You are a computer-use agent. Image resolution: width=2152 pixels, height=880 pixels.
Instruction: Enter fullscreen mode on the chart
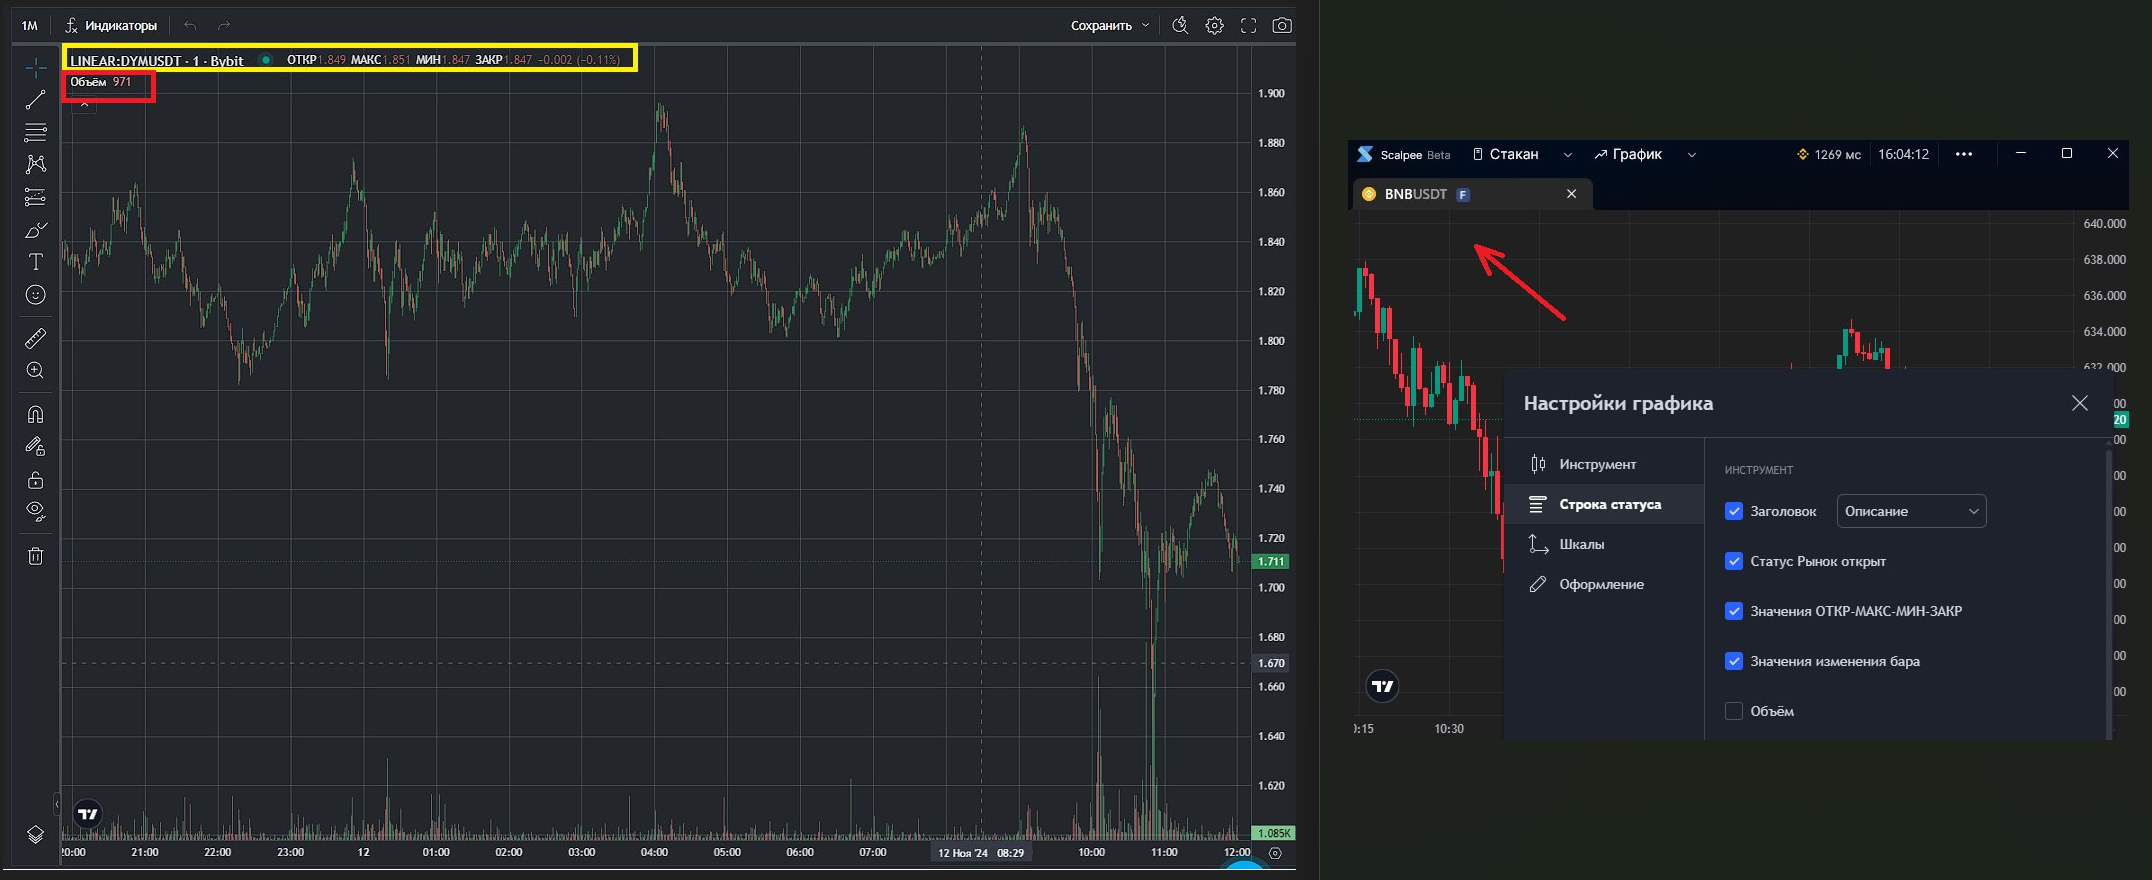pyautogui.click(x=1248, y=26)
